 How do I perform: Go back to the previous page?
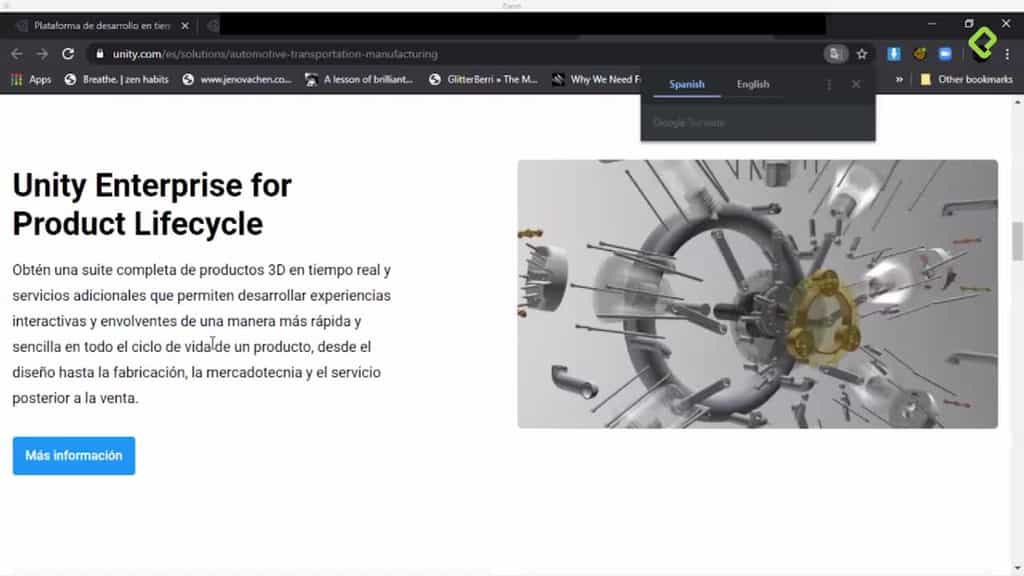(16, 54)
